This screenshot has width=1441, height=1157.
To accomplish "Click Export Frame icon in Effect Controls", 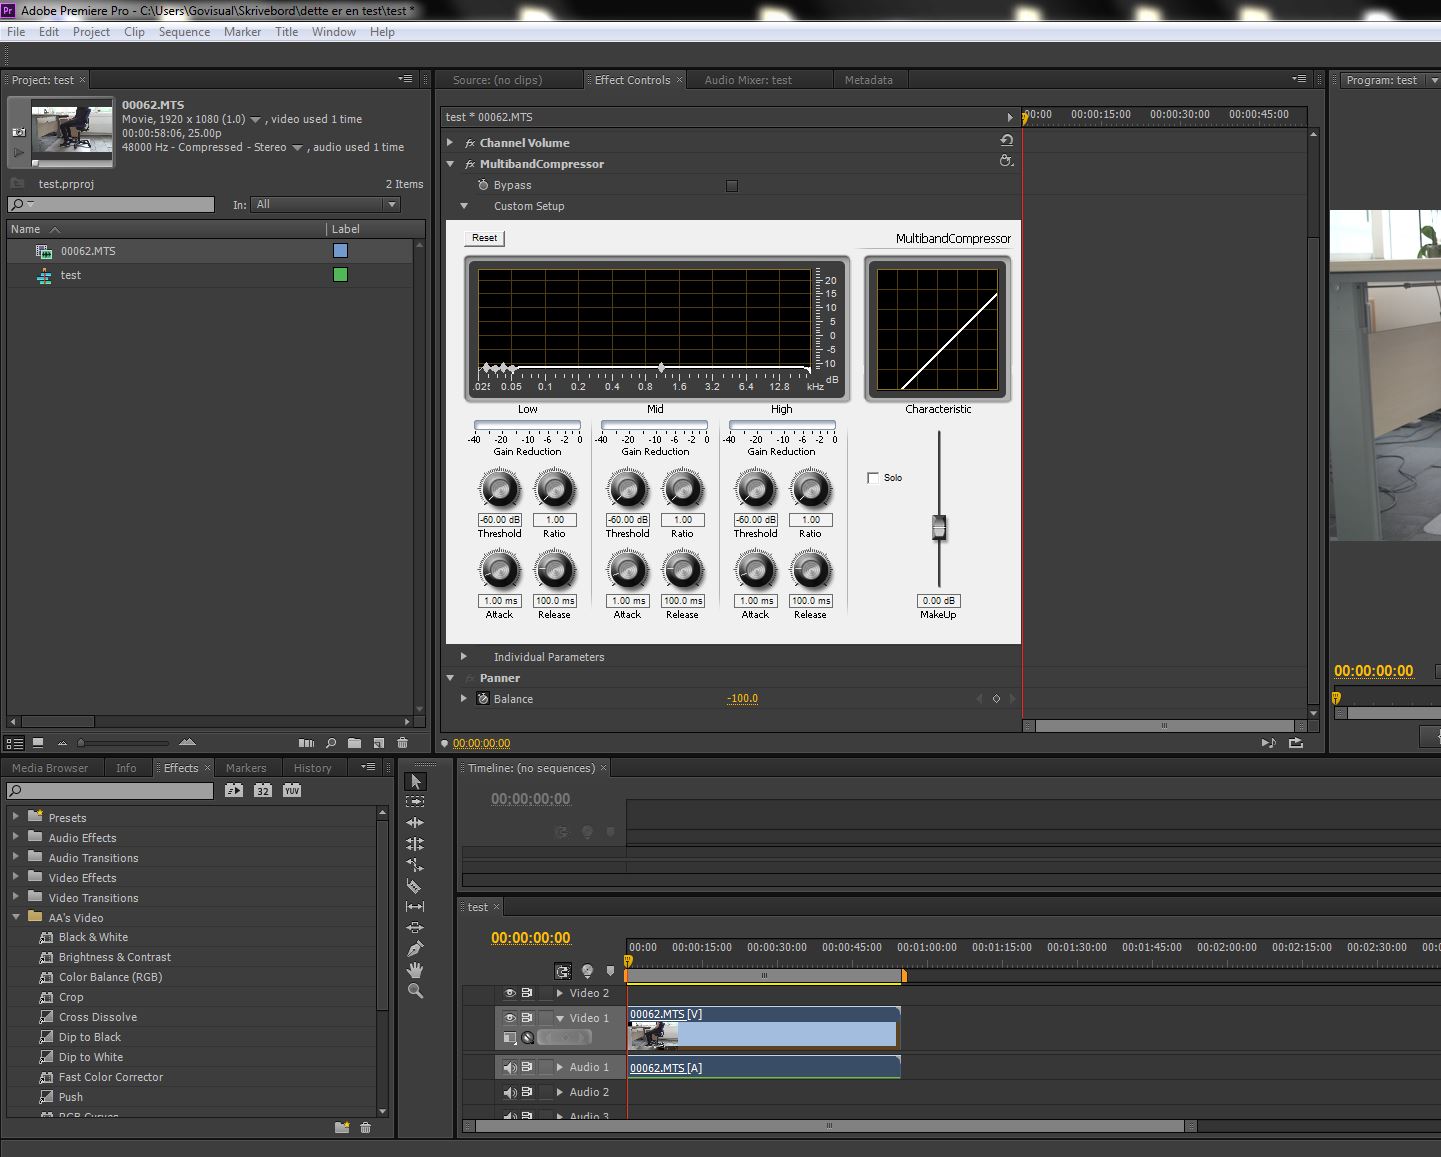I will [x=1296, y=743].
